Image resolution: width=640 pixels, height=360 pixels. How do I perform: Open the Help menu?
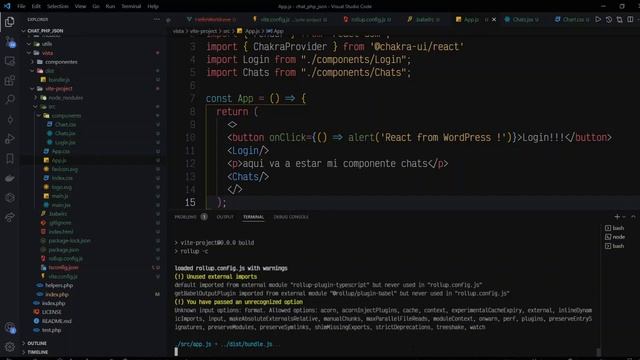click(153, 6)
